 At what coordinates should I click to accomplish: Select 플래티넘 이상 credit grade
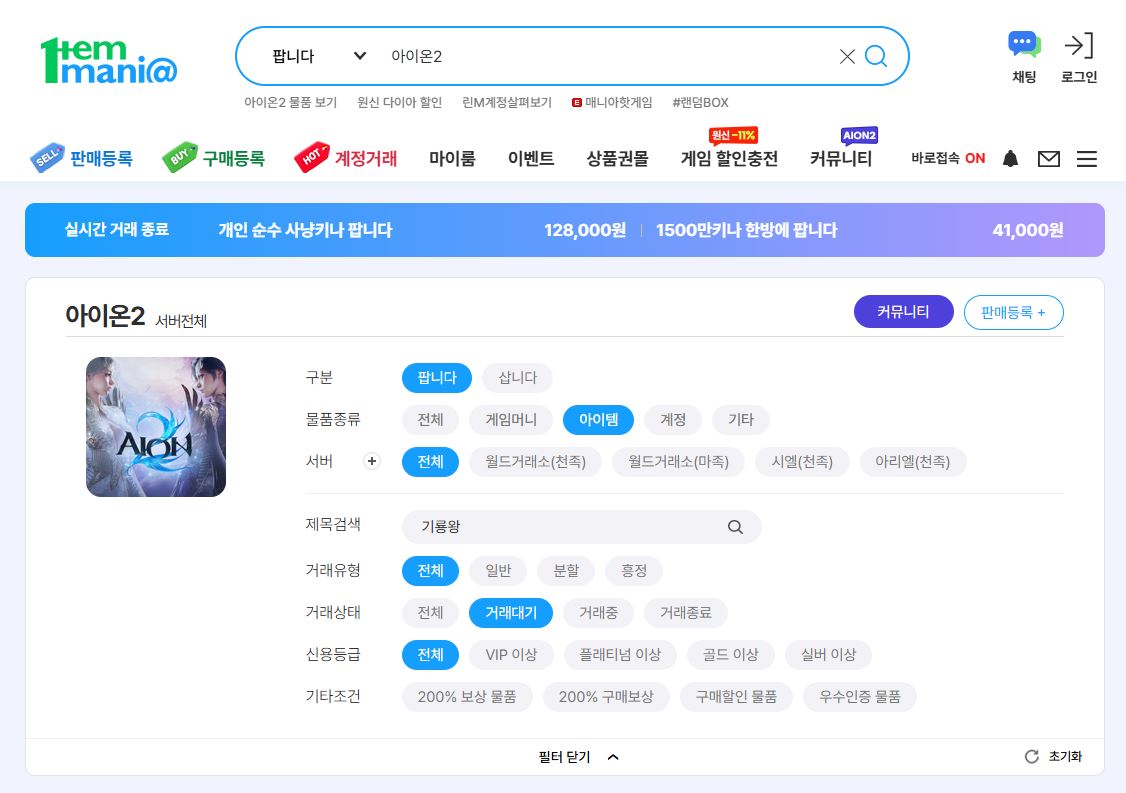(620, 654)
